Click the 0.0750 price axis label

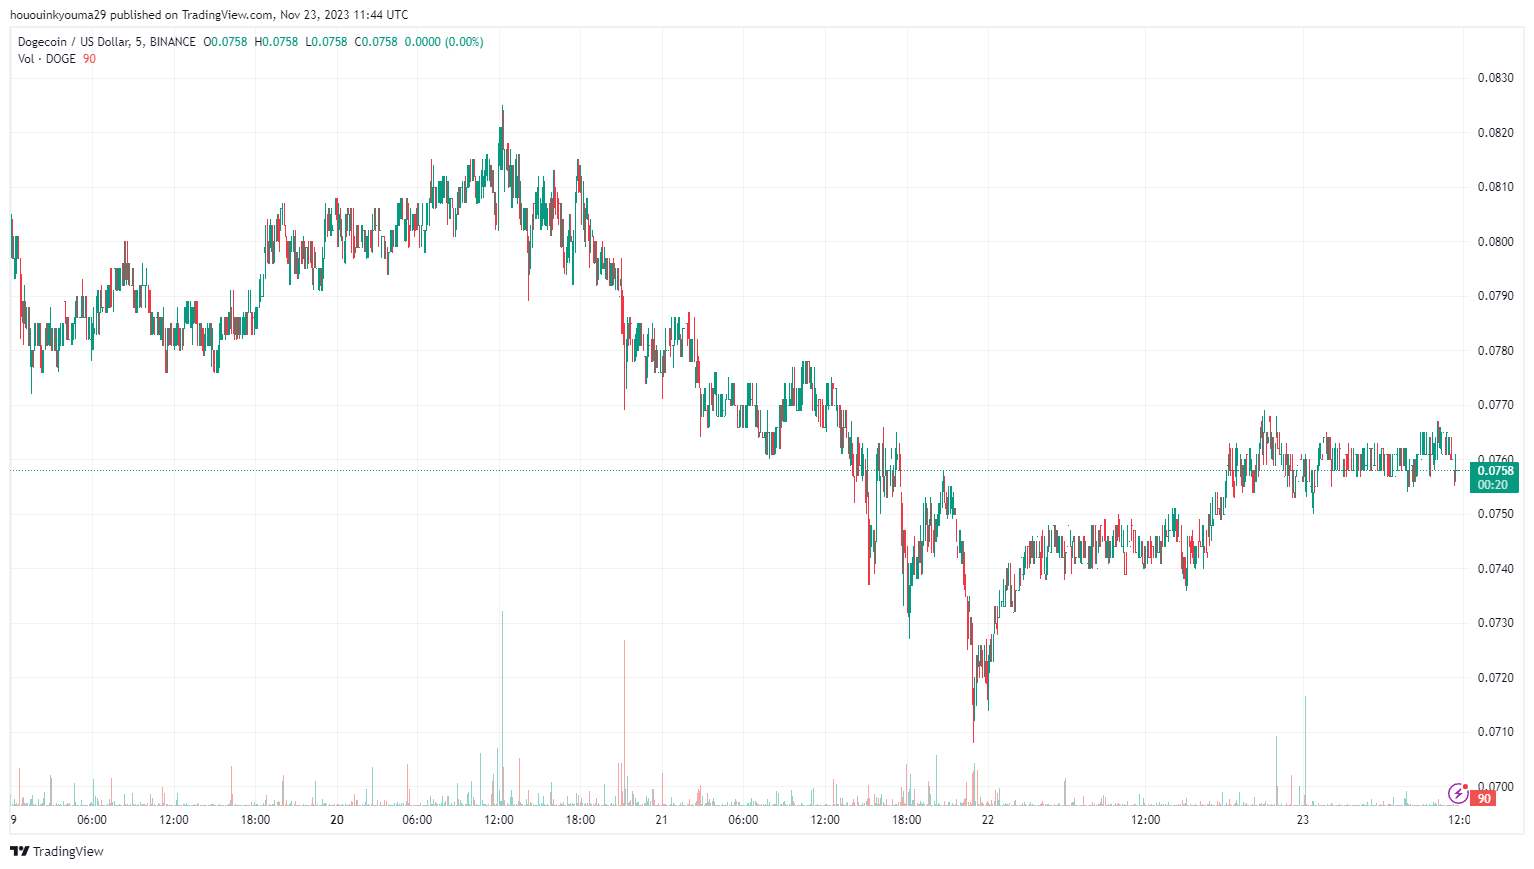pos(1495,514)
